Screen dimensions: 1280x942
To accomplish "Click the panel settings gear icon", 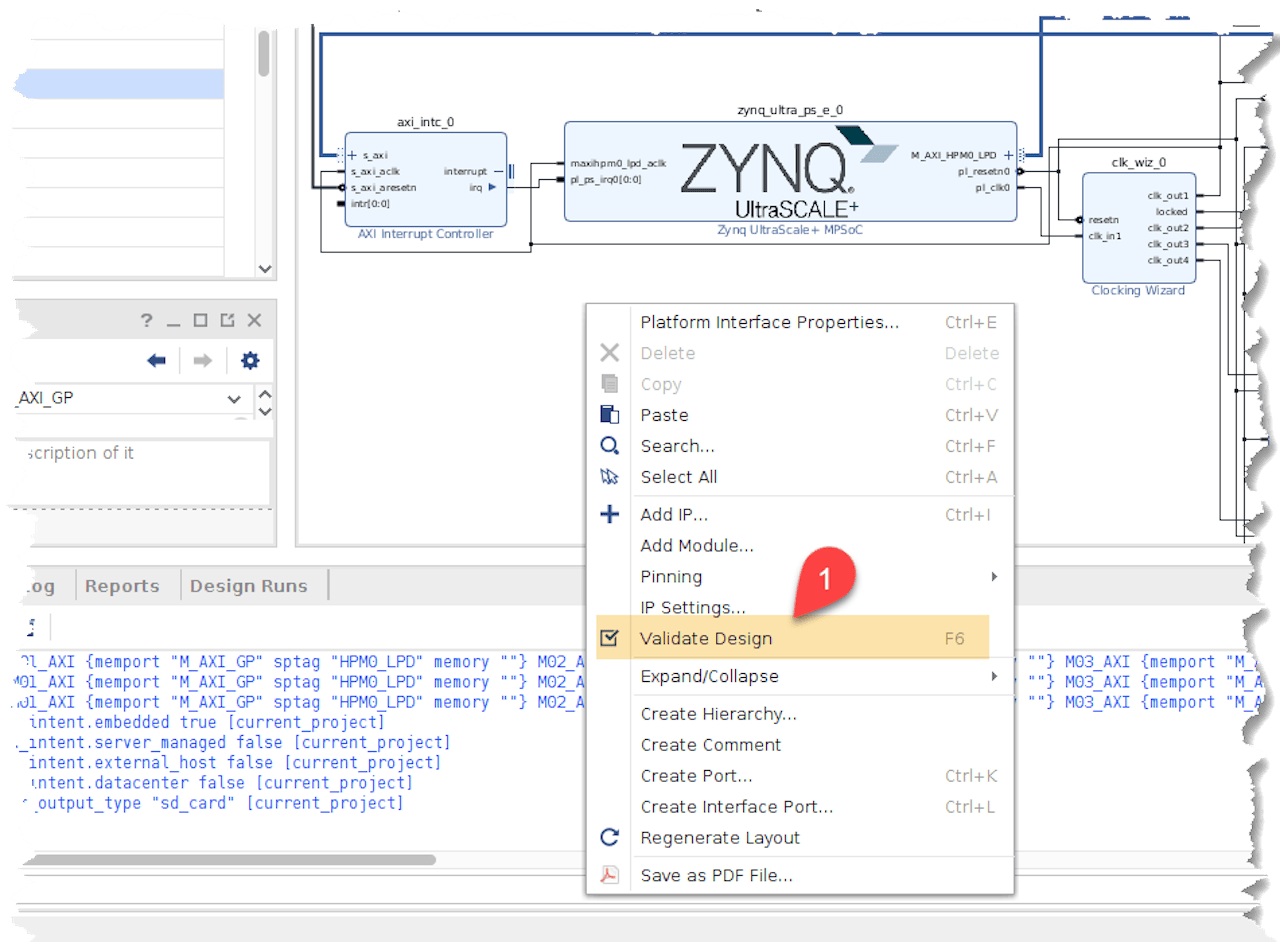I will 250,361.
